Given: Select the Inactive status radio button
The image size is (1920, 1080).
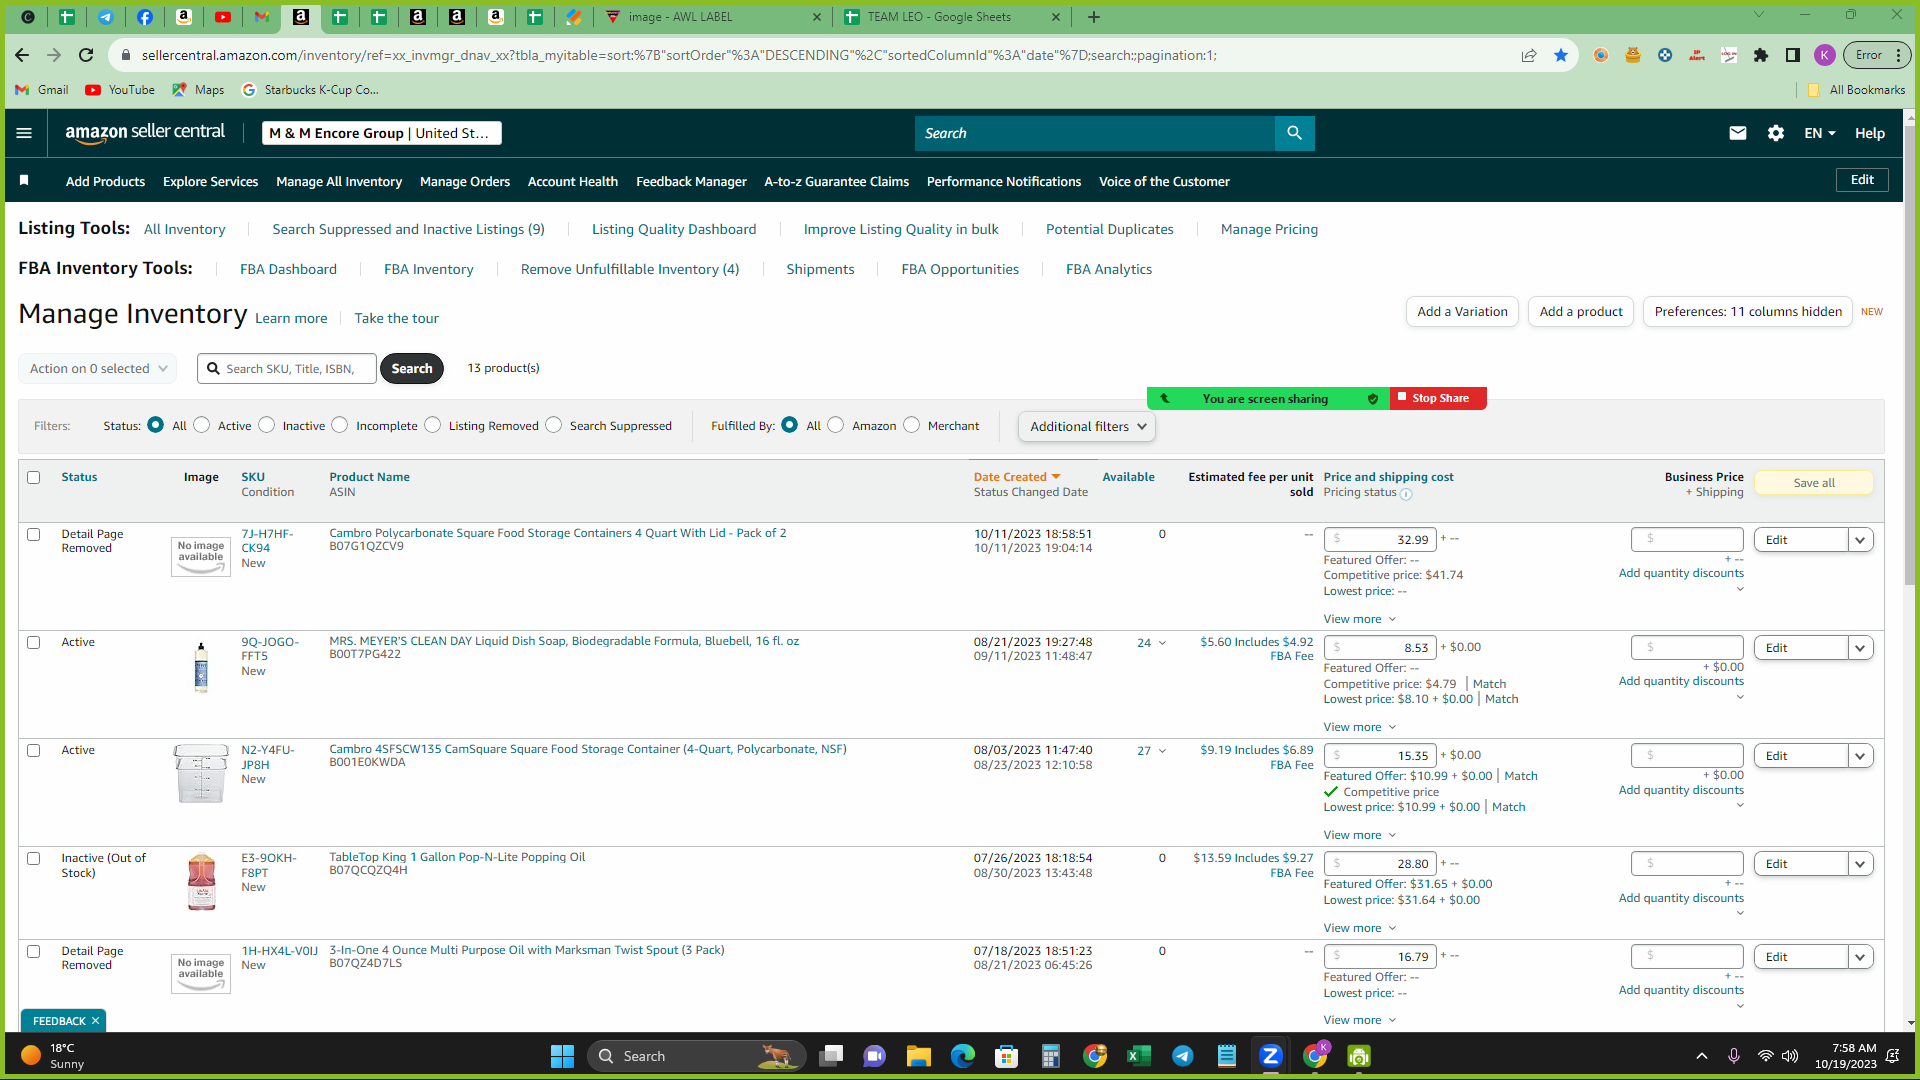Looking at the screenshot, I should (267, 425).
